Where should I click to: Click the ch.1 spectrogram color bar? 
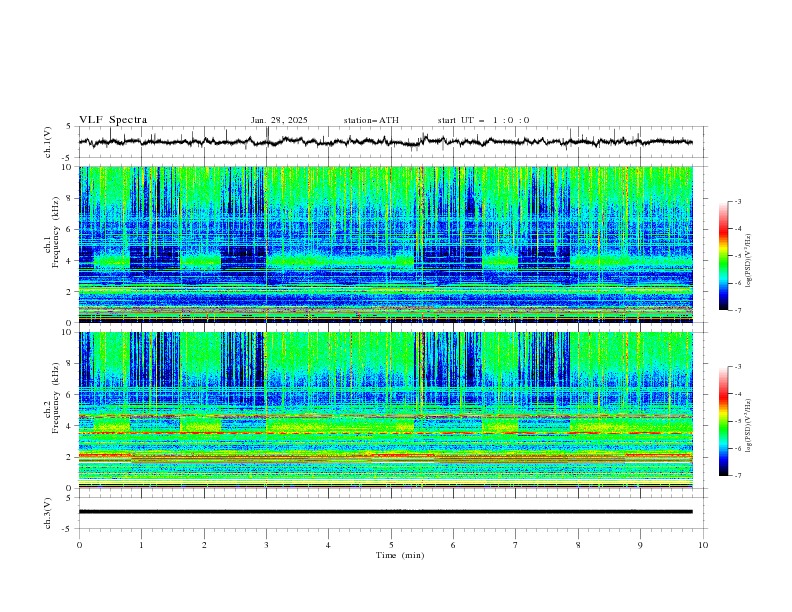723,255
